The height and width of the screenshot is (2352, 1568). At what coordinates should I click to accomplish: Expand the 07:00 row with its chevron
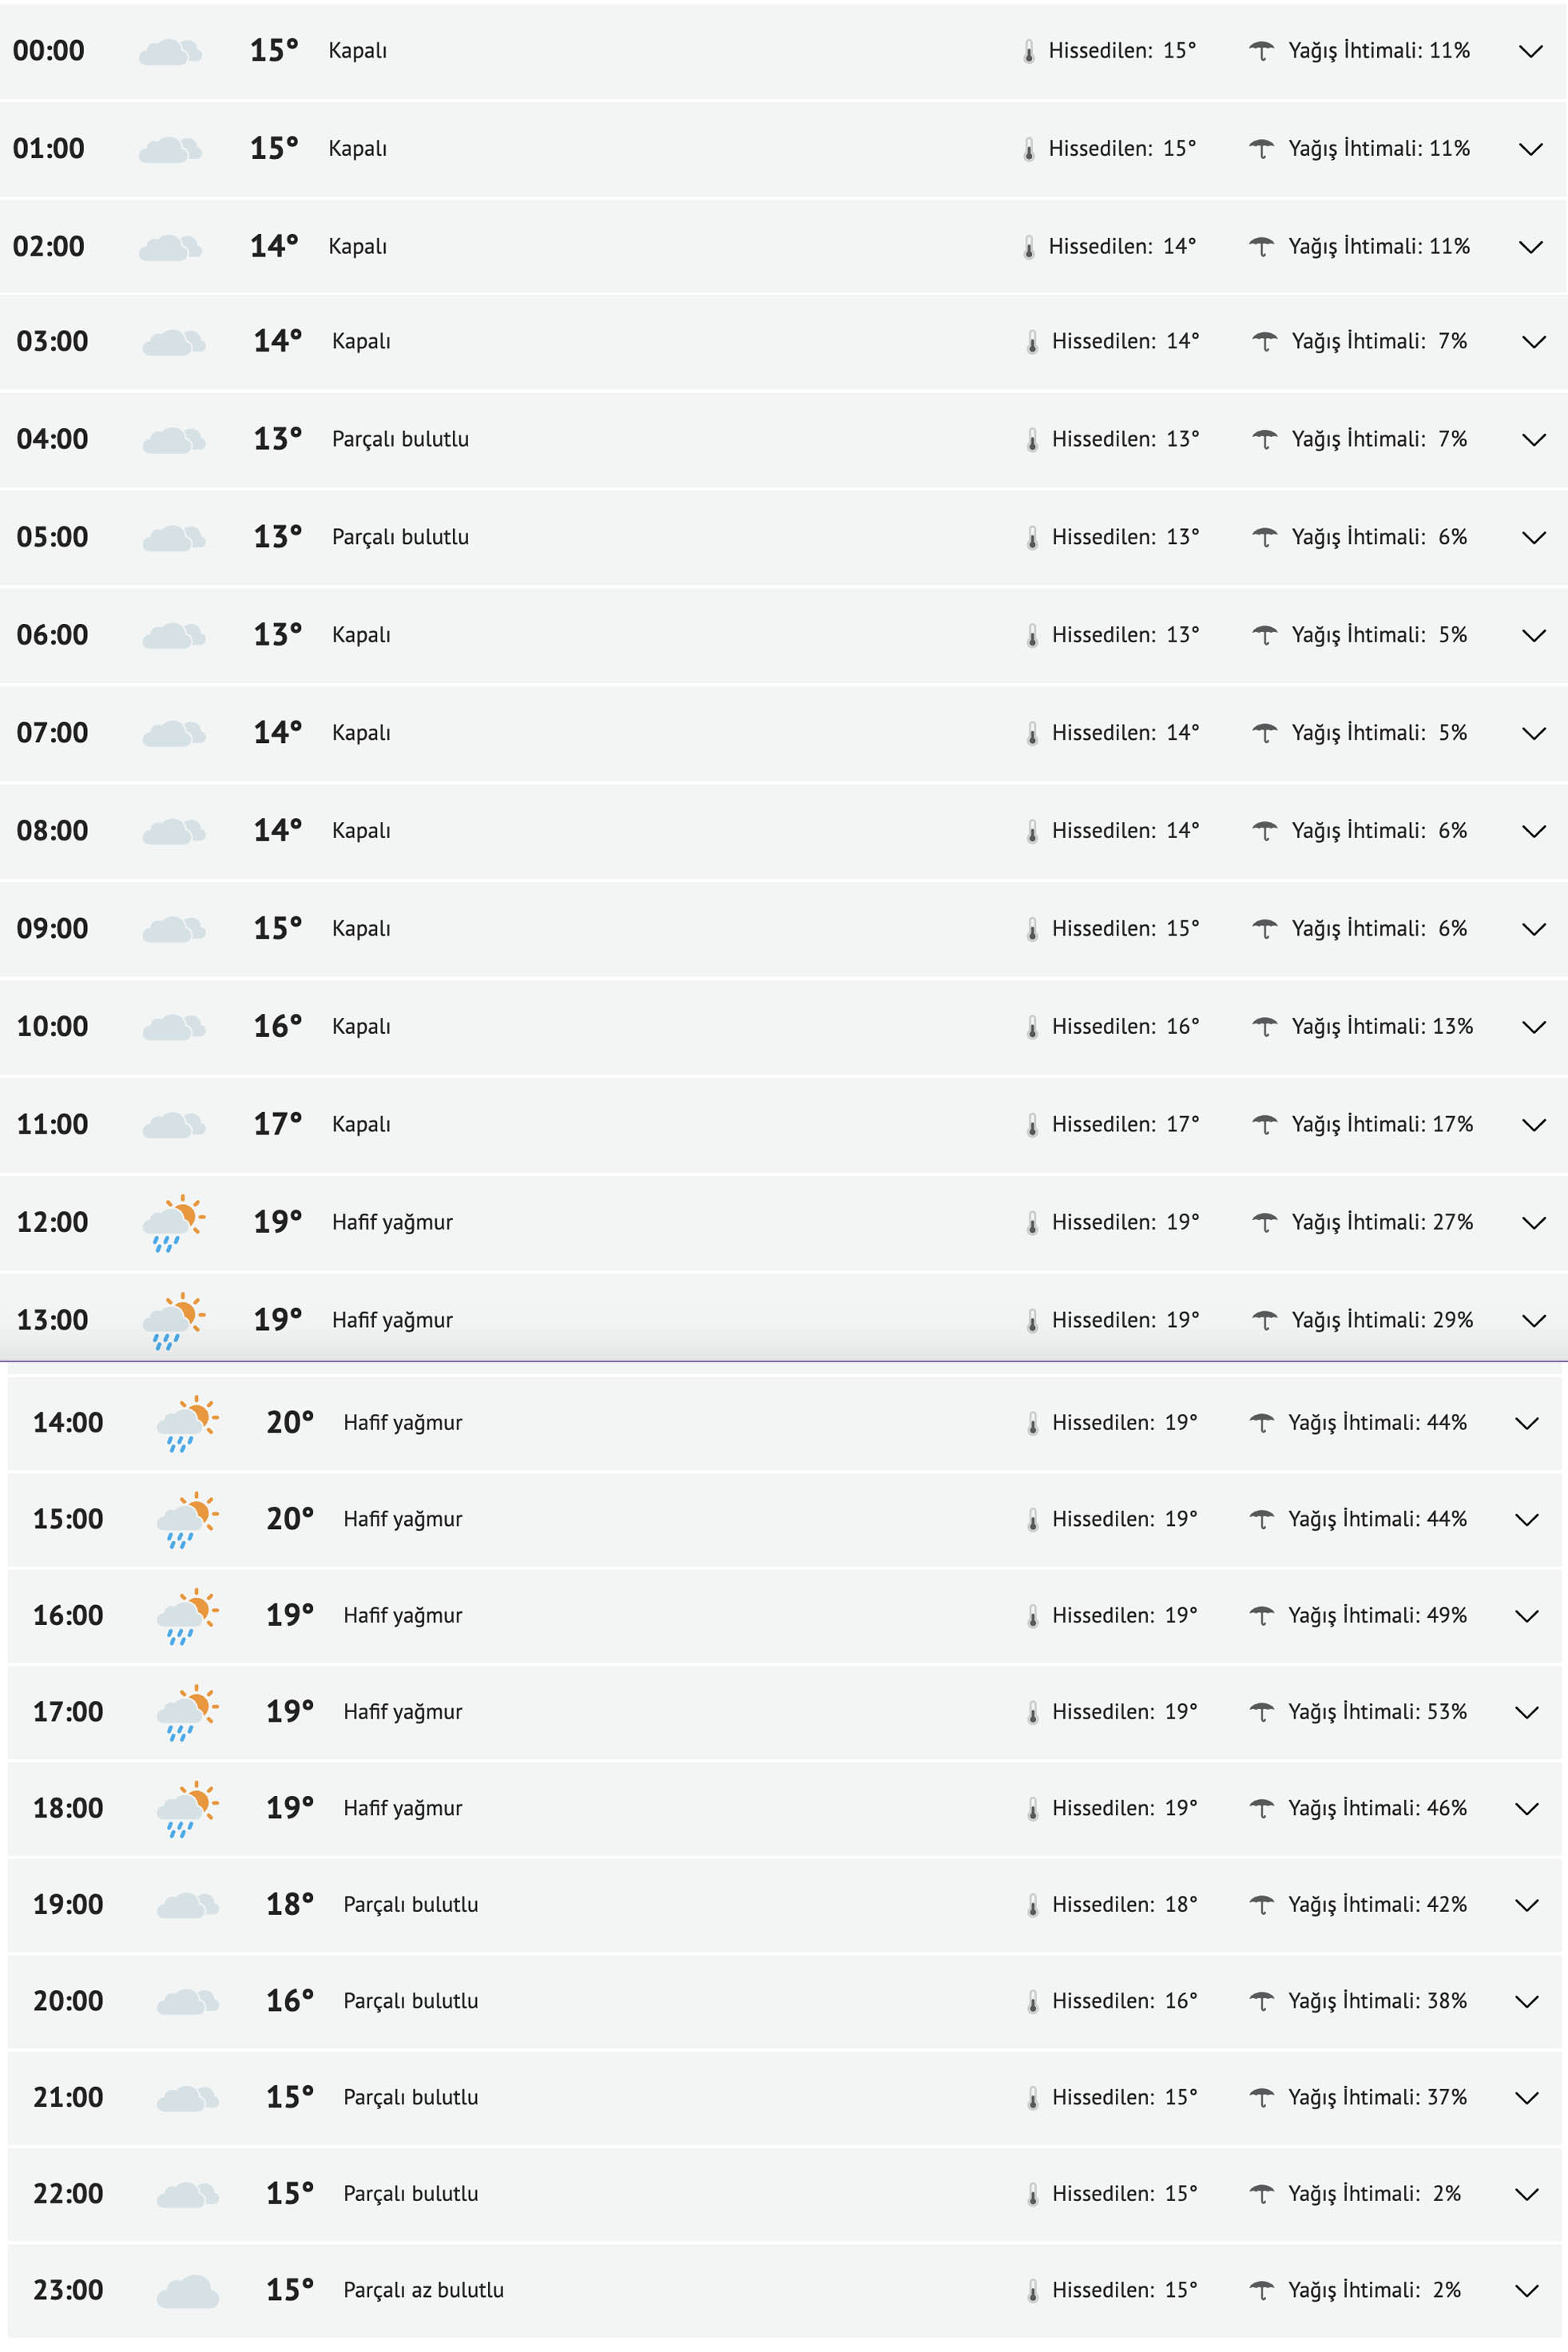pos(1533,734)
